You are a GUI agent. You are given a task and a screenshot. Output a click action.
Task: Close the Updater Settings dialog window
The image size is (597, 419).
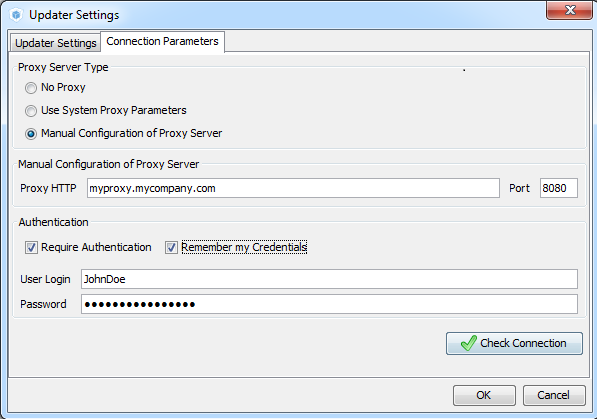pos(569,10)
